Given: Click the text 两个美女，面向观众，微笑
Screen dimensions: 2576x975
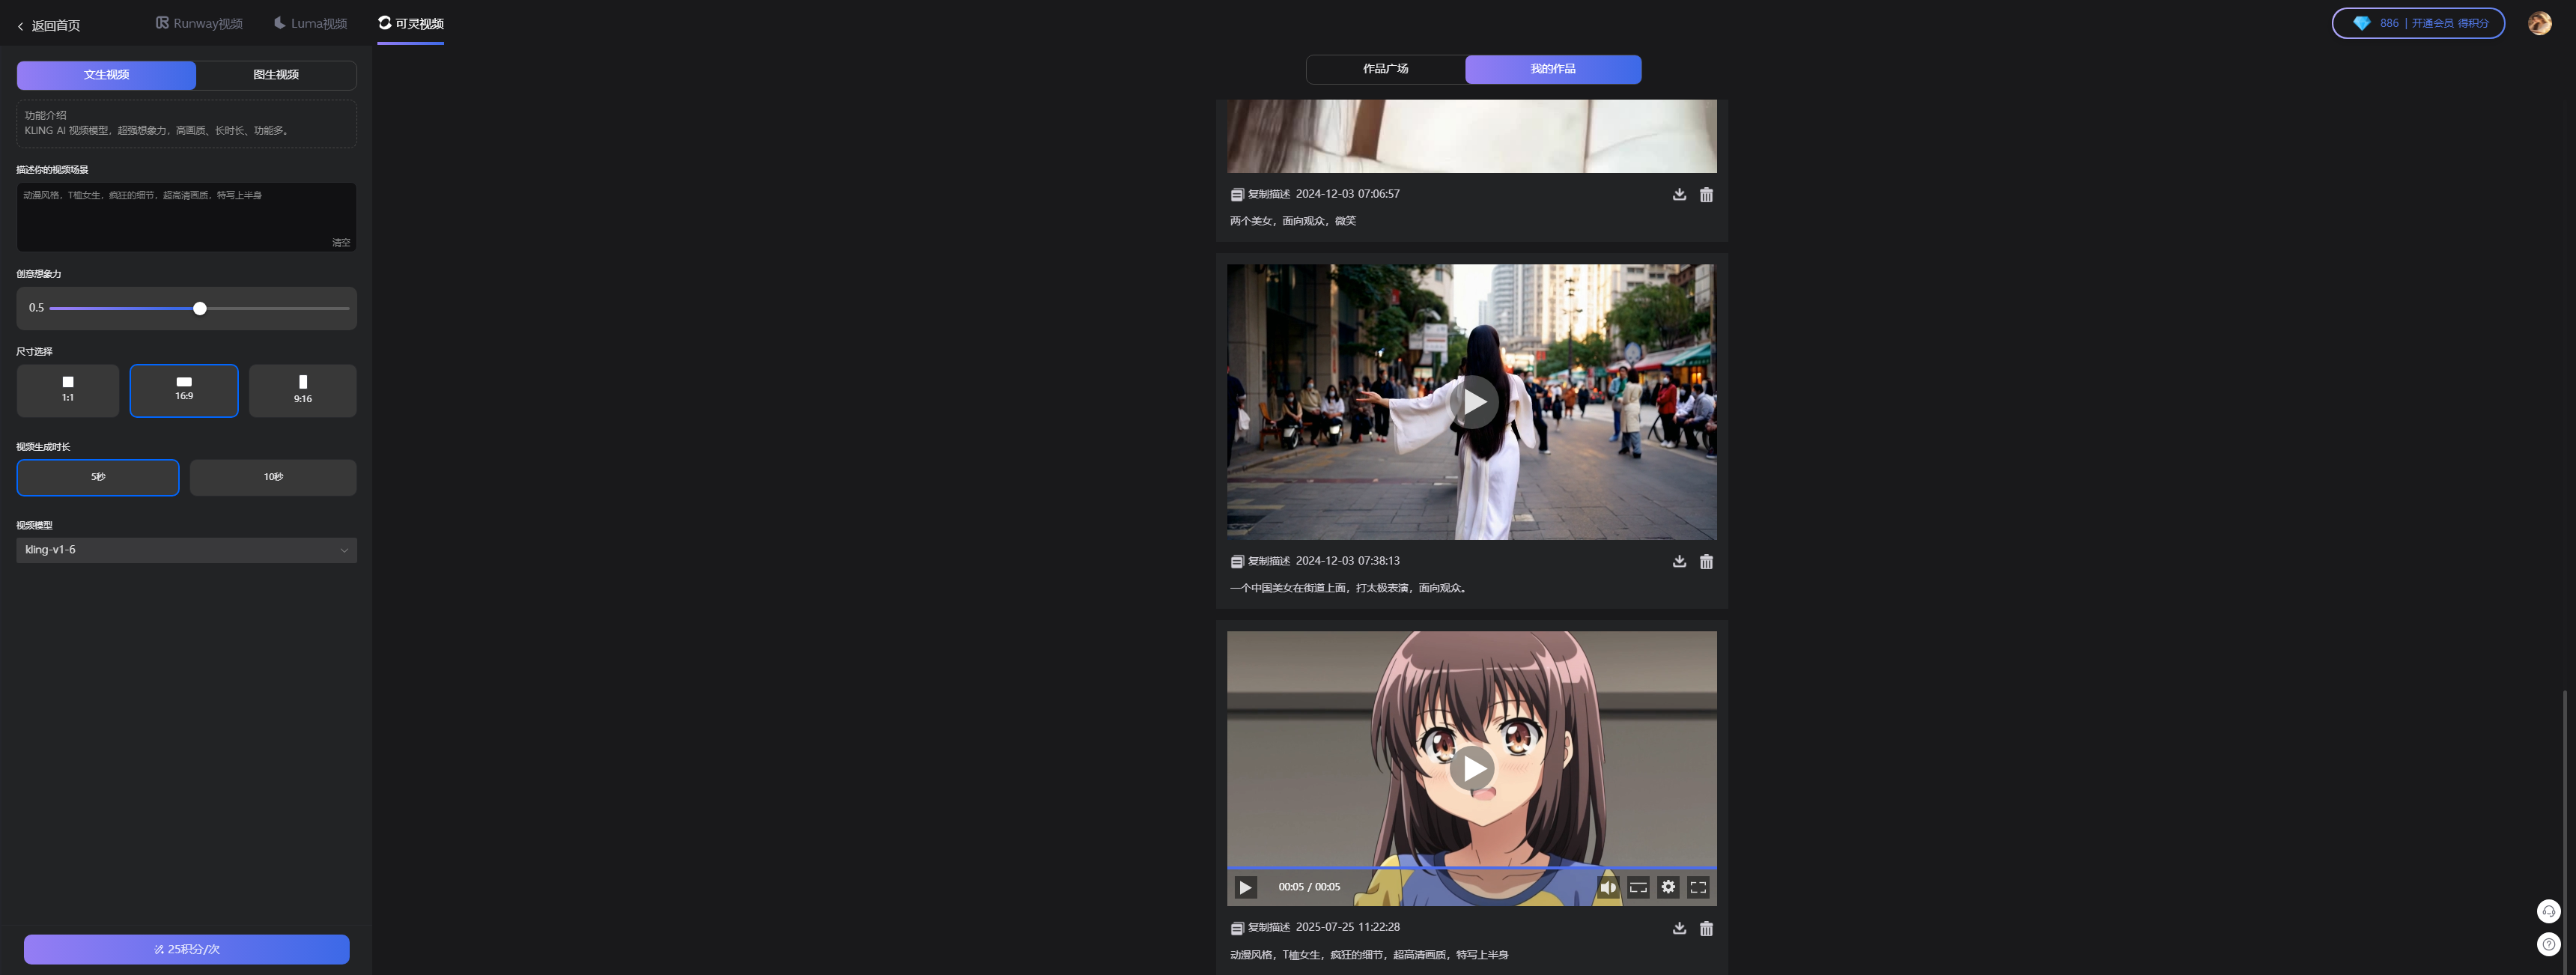Looking at the screenshot, I should pos(1293,221).
